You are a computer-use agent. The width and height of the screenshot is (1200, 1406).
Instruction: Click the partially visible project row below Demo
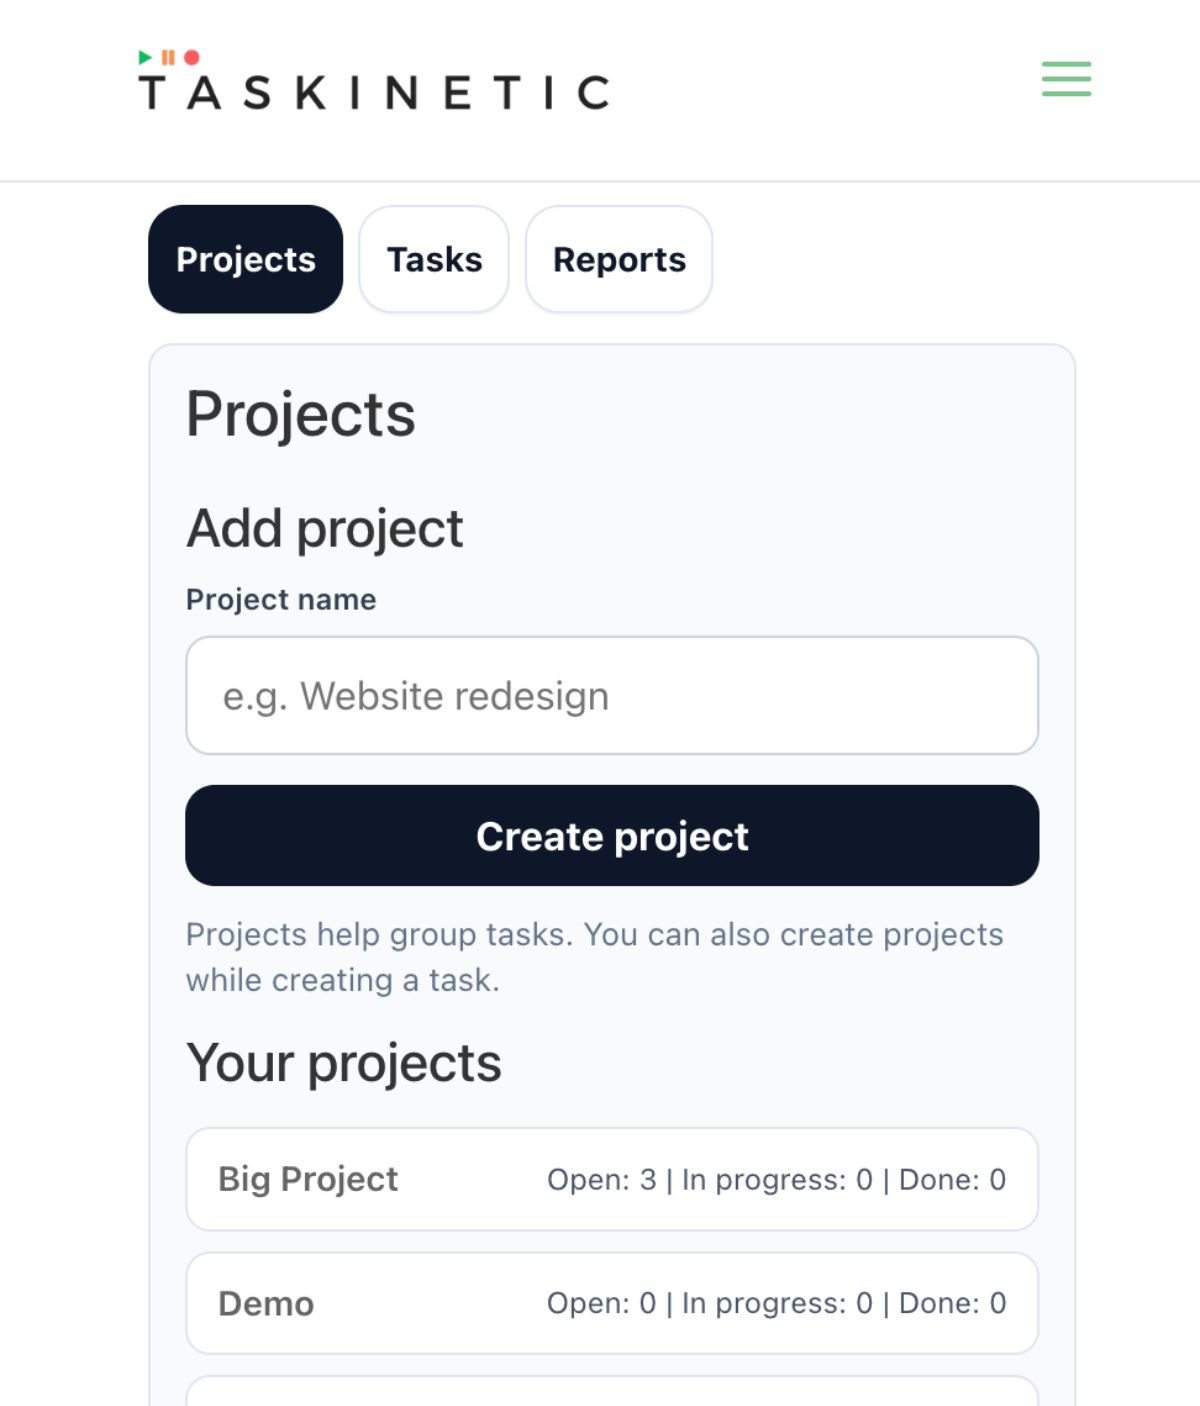click(612, 1391)
